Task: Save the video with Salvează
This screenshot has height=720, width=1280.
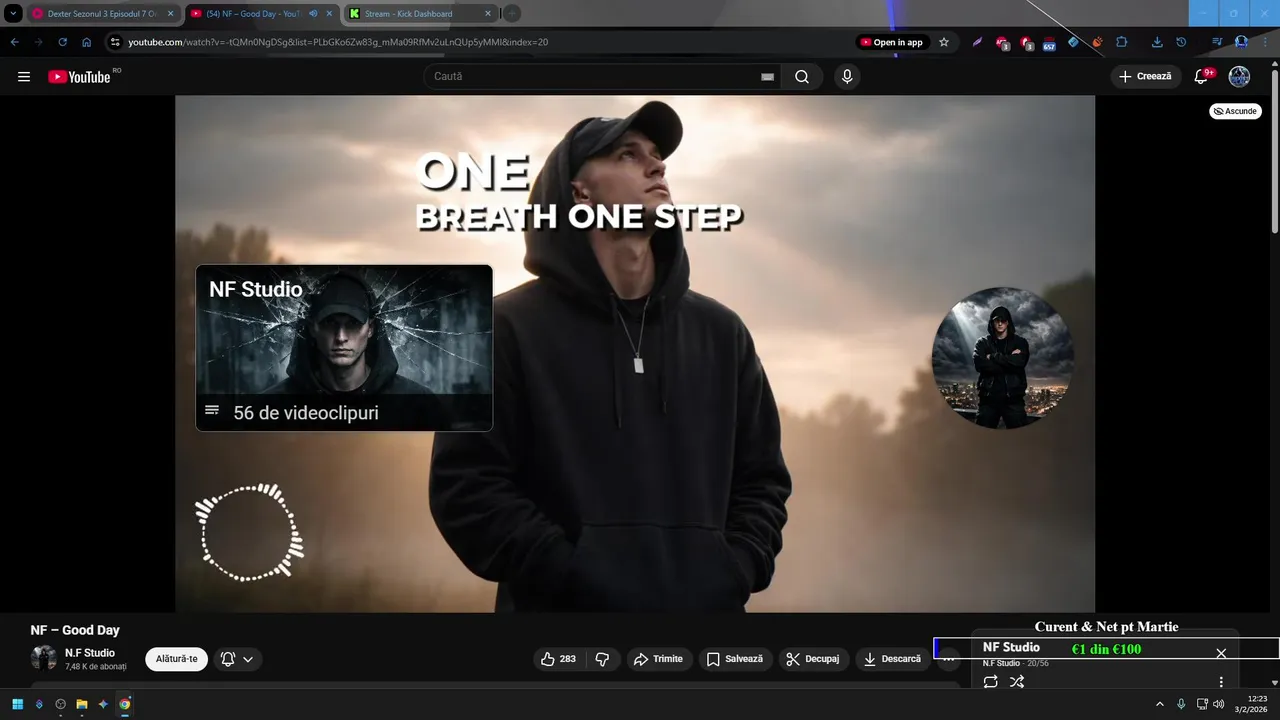Action: click(x=735, y=659)
